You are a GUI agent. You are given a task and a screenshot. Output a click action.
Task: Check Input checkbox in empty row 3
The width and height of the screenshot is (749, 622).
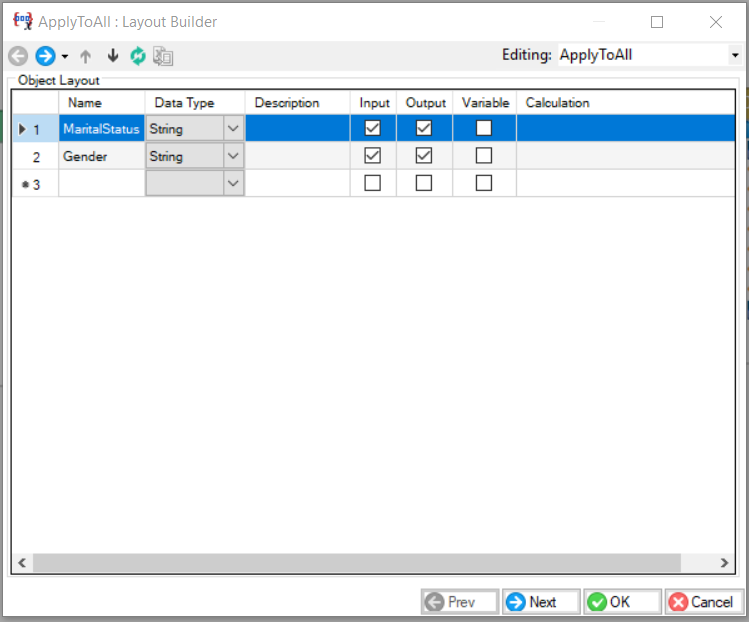tap(373, 183)
